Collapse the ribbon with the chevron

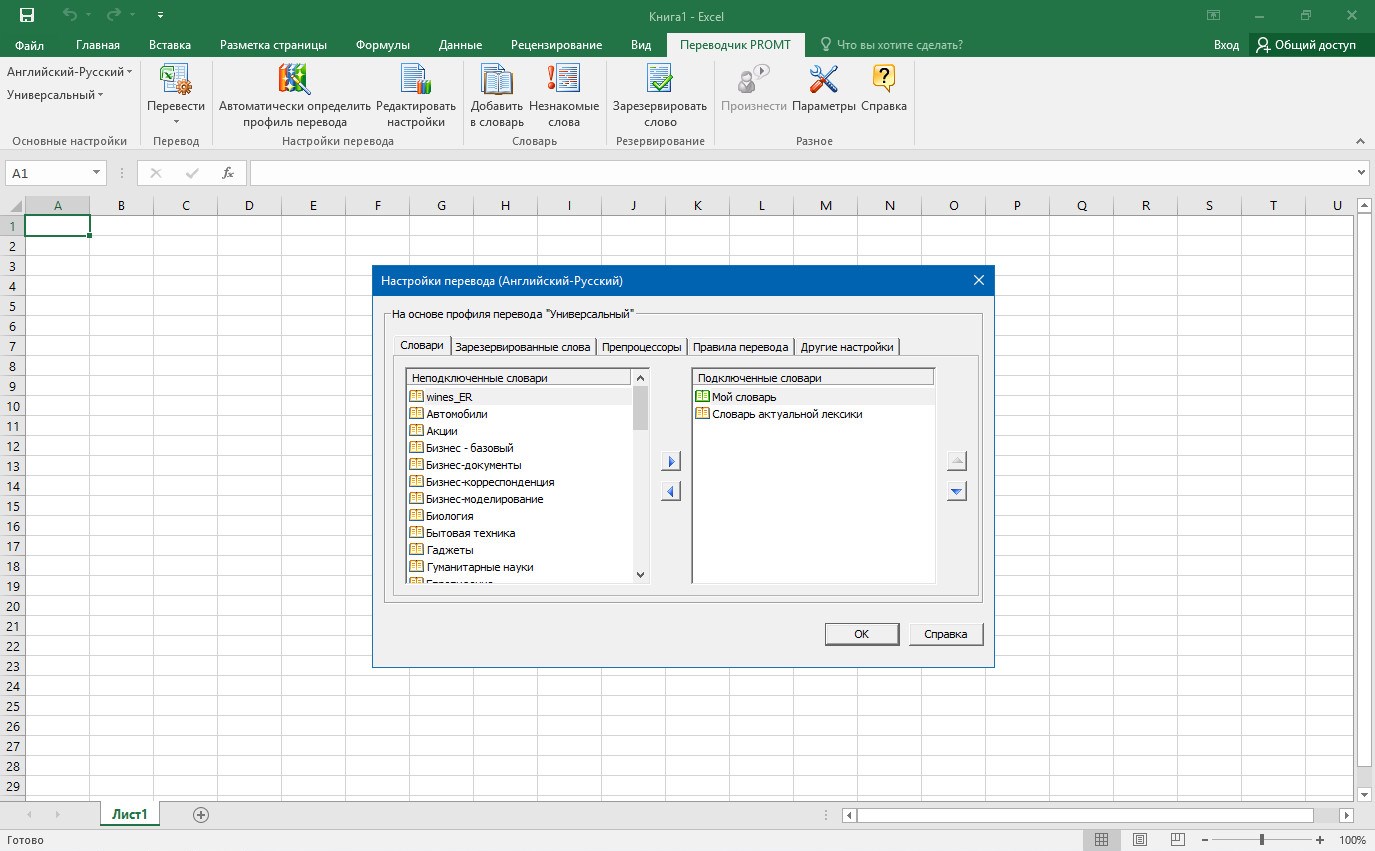1360,141
